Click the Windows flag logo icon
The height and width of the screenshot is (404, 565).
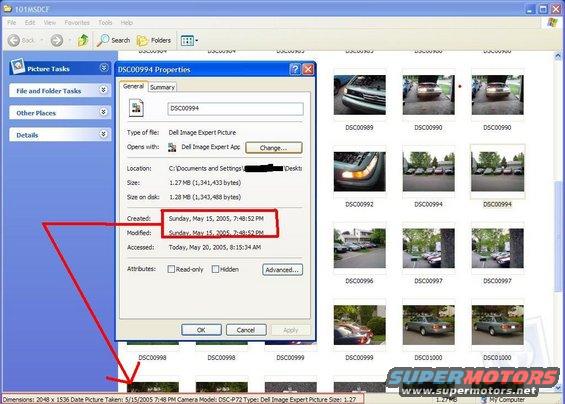click(552, 22)
